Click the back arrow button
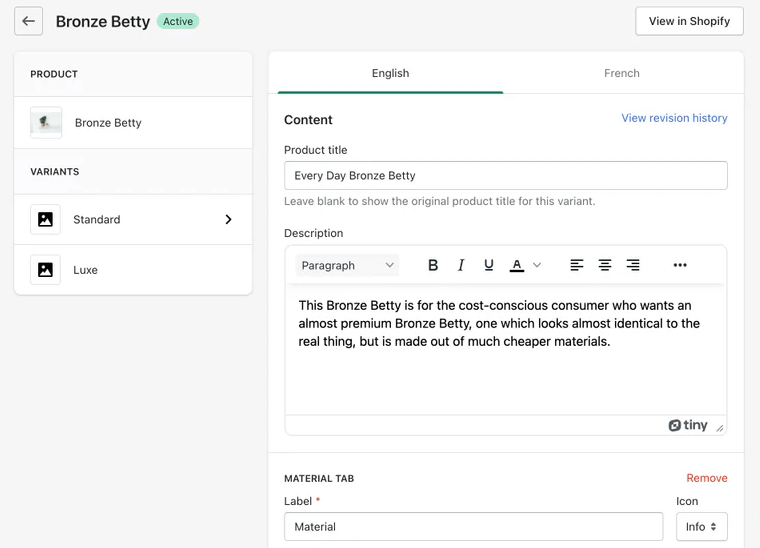 [x=28, y=21]
